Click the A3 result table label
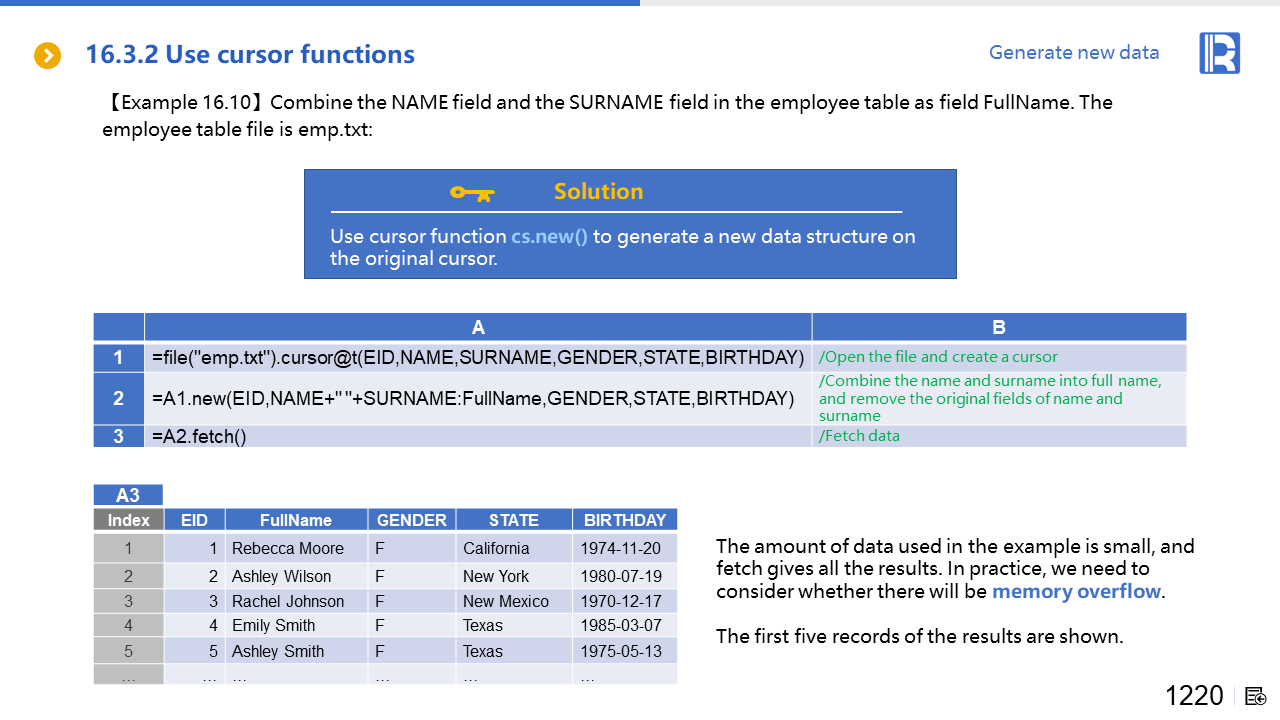Viewport: 1280px width, 720px height. click(128, 495)
